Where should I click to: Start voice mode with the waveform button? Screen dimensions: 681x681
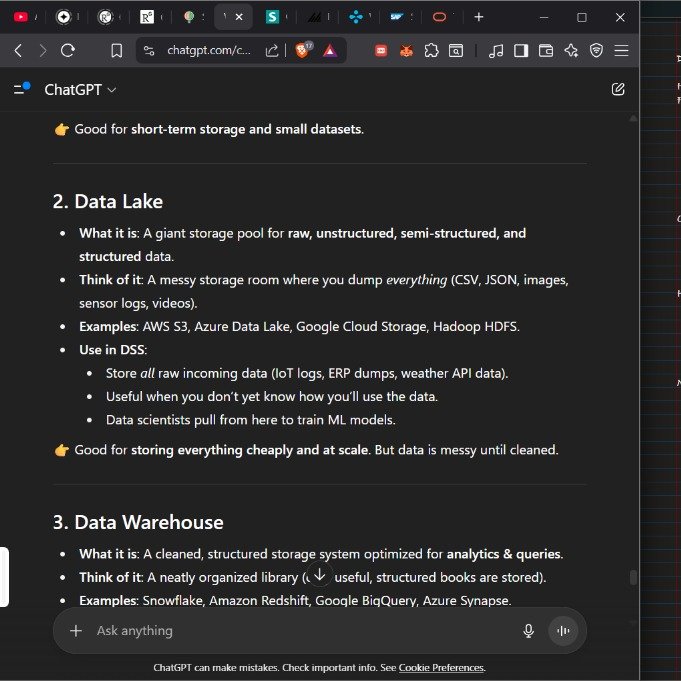(563, 631)
